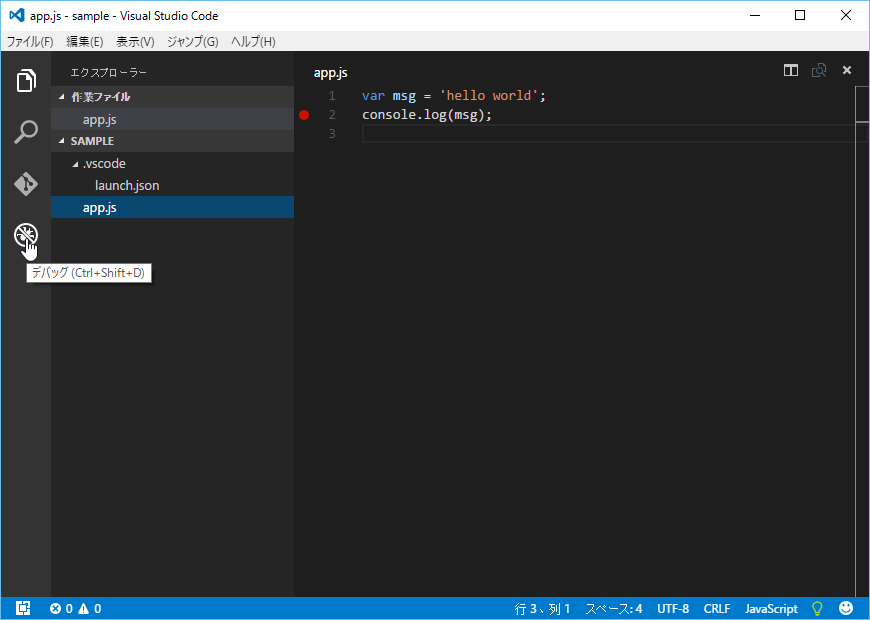Image resolution: width=870 pixels, height=620 pixels.
Task: Open the Debug view icon
Action: coord(26,236)
